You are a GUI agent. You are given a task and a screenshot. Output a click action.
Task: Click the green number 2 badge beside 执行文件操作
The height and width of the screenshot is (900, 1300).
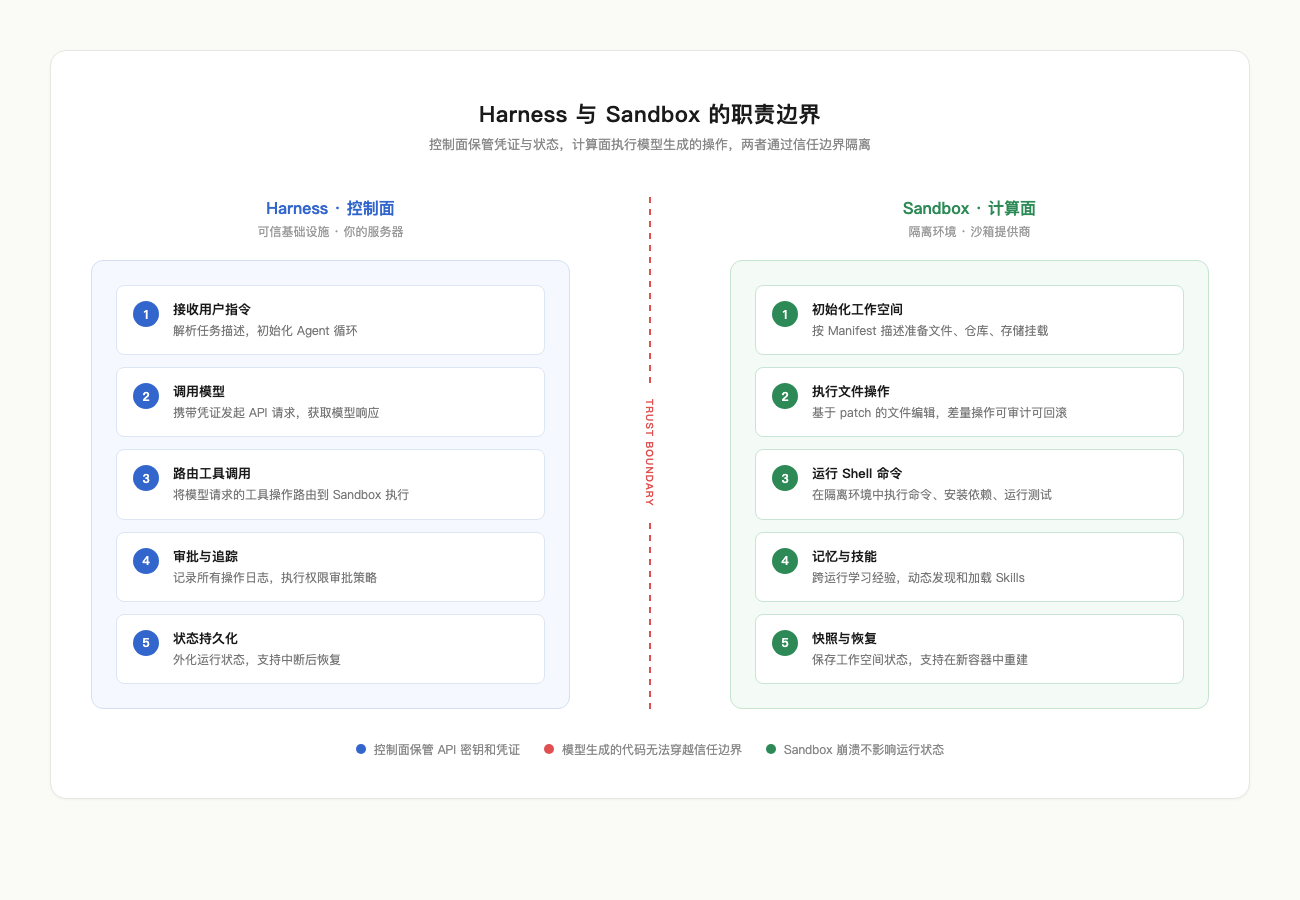click(785, 396)
